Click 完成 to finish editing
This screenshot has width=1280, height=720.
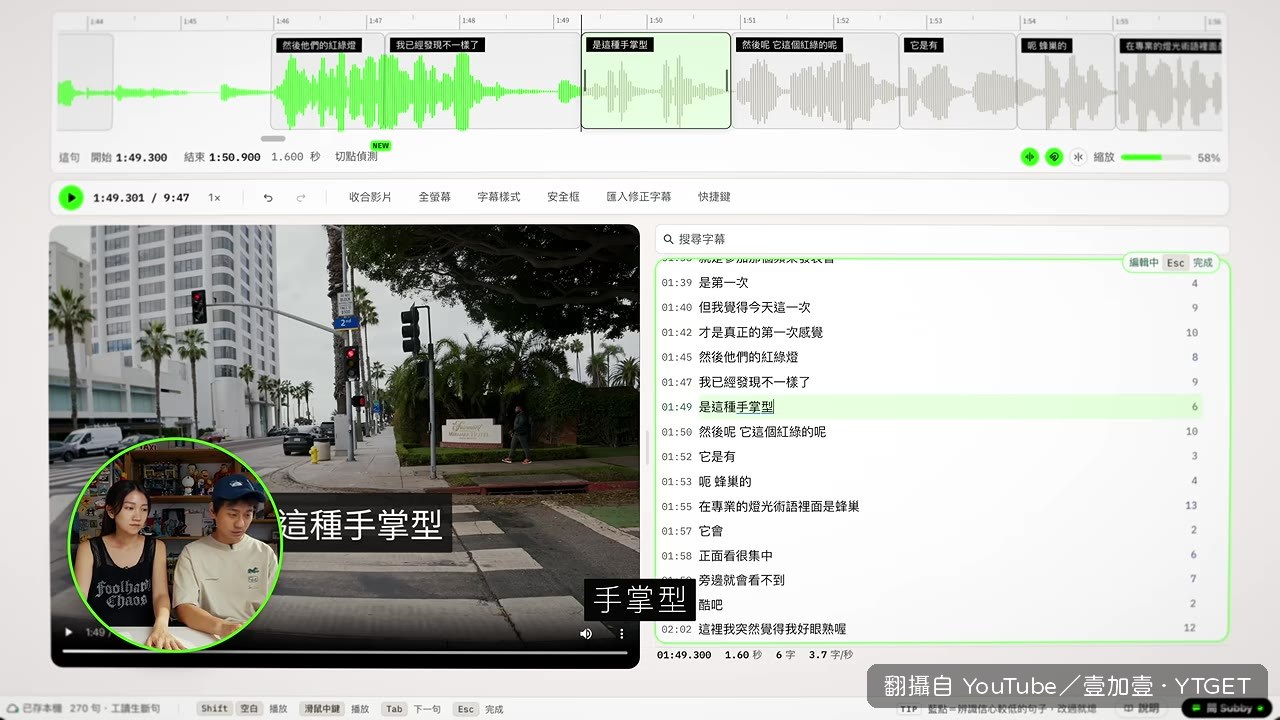tap(1202, 263)
